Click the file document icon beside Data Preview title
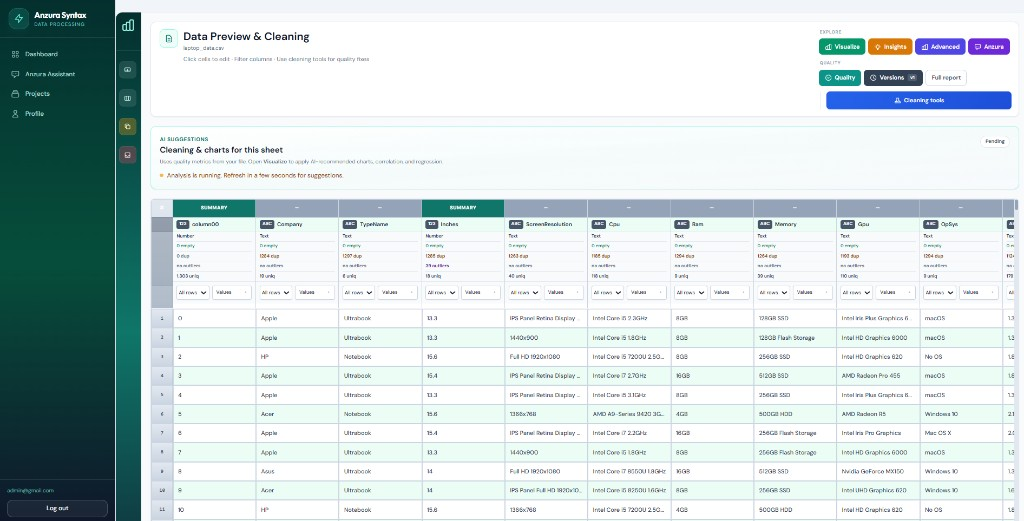 click(169, 39)
